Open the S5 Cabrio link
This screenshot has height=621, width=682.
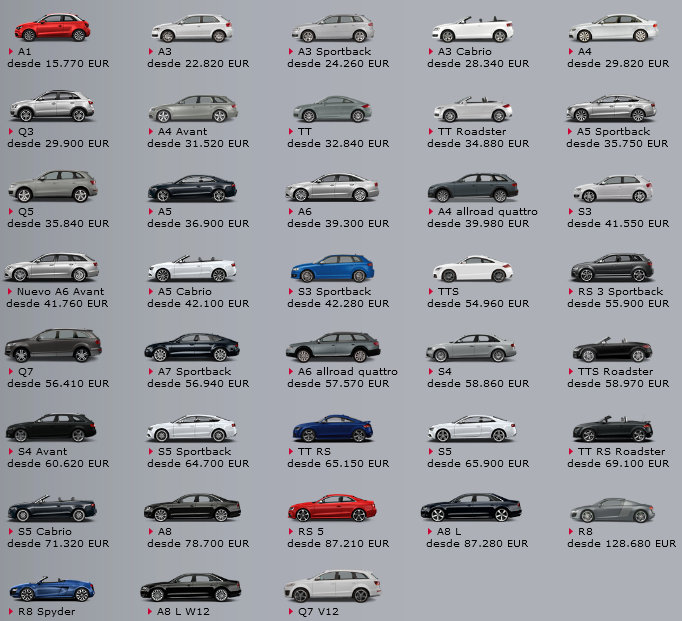tap(45, 531)
